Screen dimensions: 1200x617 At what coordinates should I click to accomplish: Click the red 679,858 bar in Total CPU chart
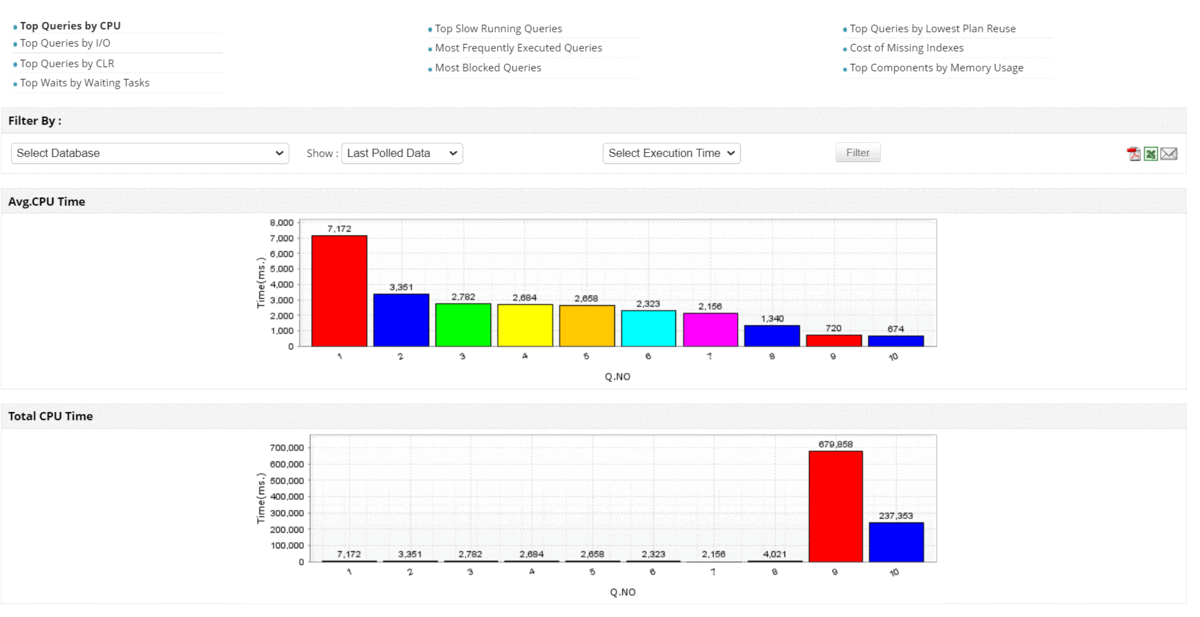(x=835, y=506)
